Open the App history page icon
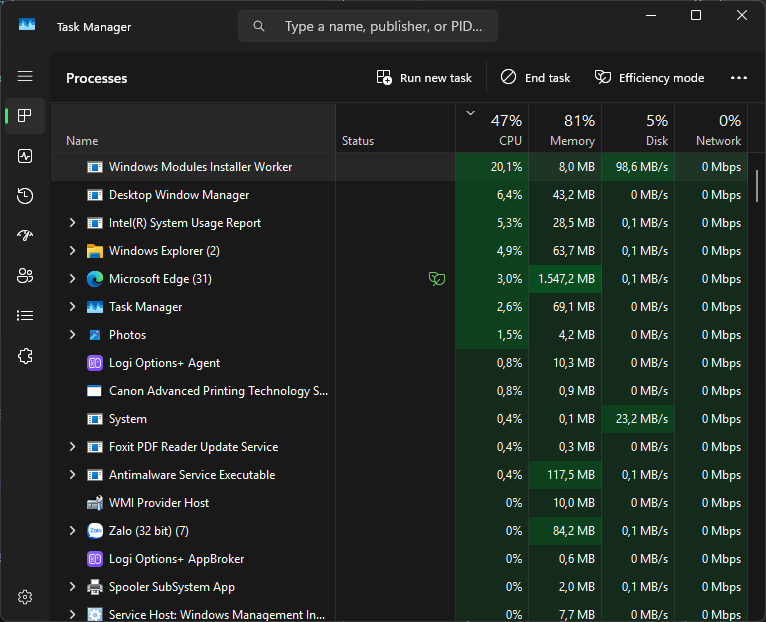This screenshot has height=622, width=766. pyautogui.click(x=25, y=196)
